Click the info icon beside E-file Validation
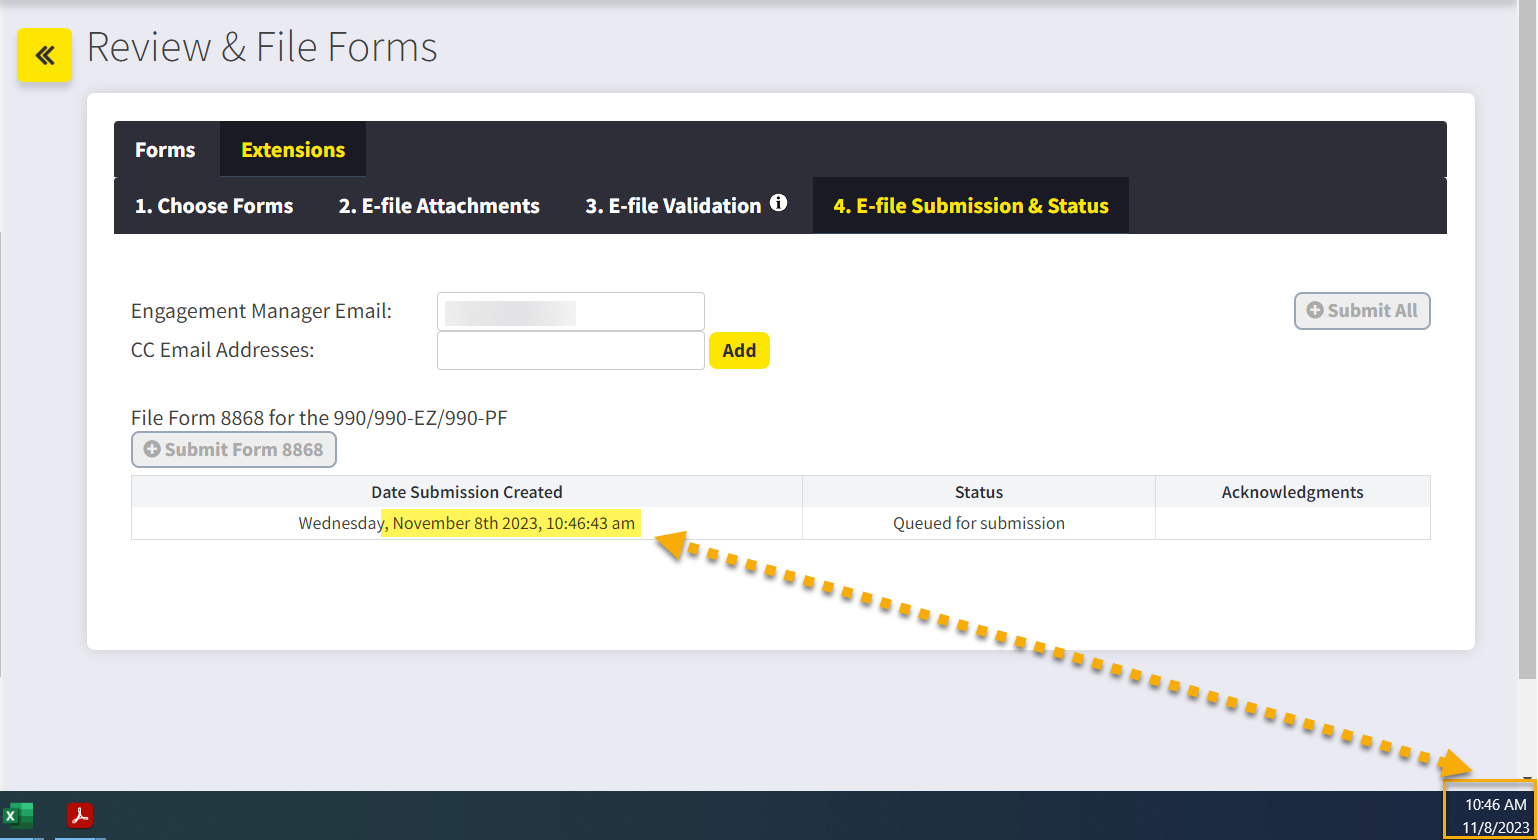The image size is (1538, 840). tap(779, 204)
